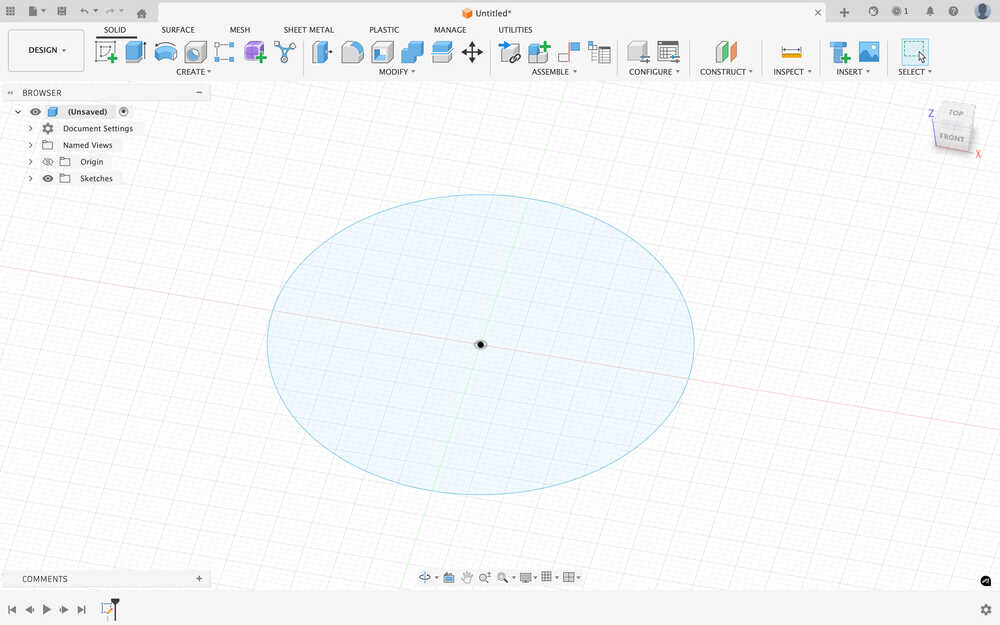Add a comment with the plus button
The image size is (1000, 625).
[199, 579]
